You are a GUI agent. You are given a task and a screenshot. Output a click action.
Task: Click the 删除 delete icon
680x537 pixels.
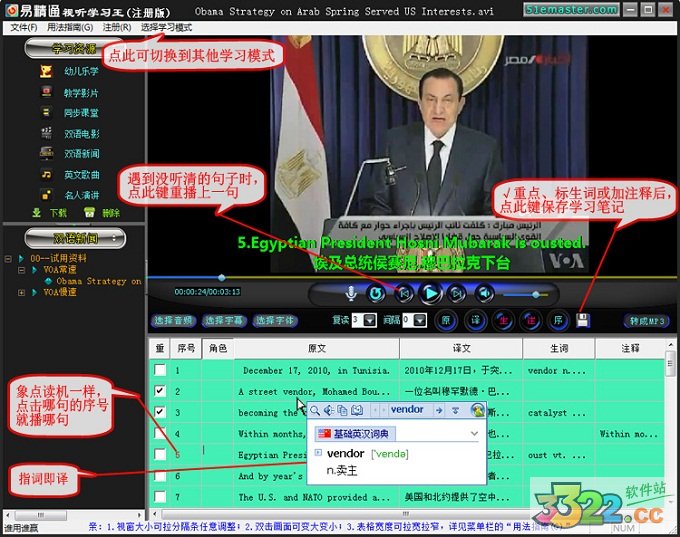point(89,213)
